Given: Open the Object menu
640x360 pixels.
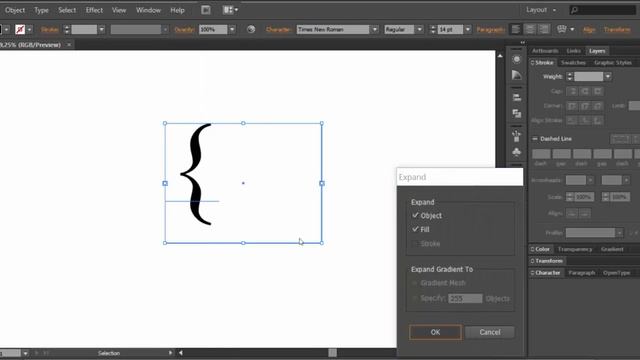Looking at the screenshot, I should [15, 10].
